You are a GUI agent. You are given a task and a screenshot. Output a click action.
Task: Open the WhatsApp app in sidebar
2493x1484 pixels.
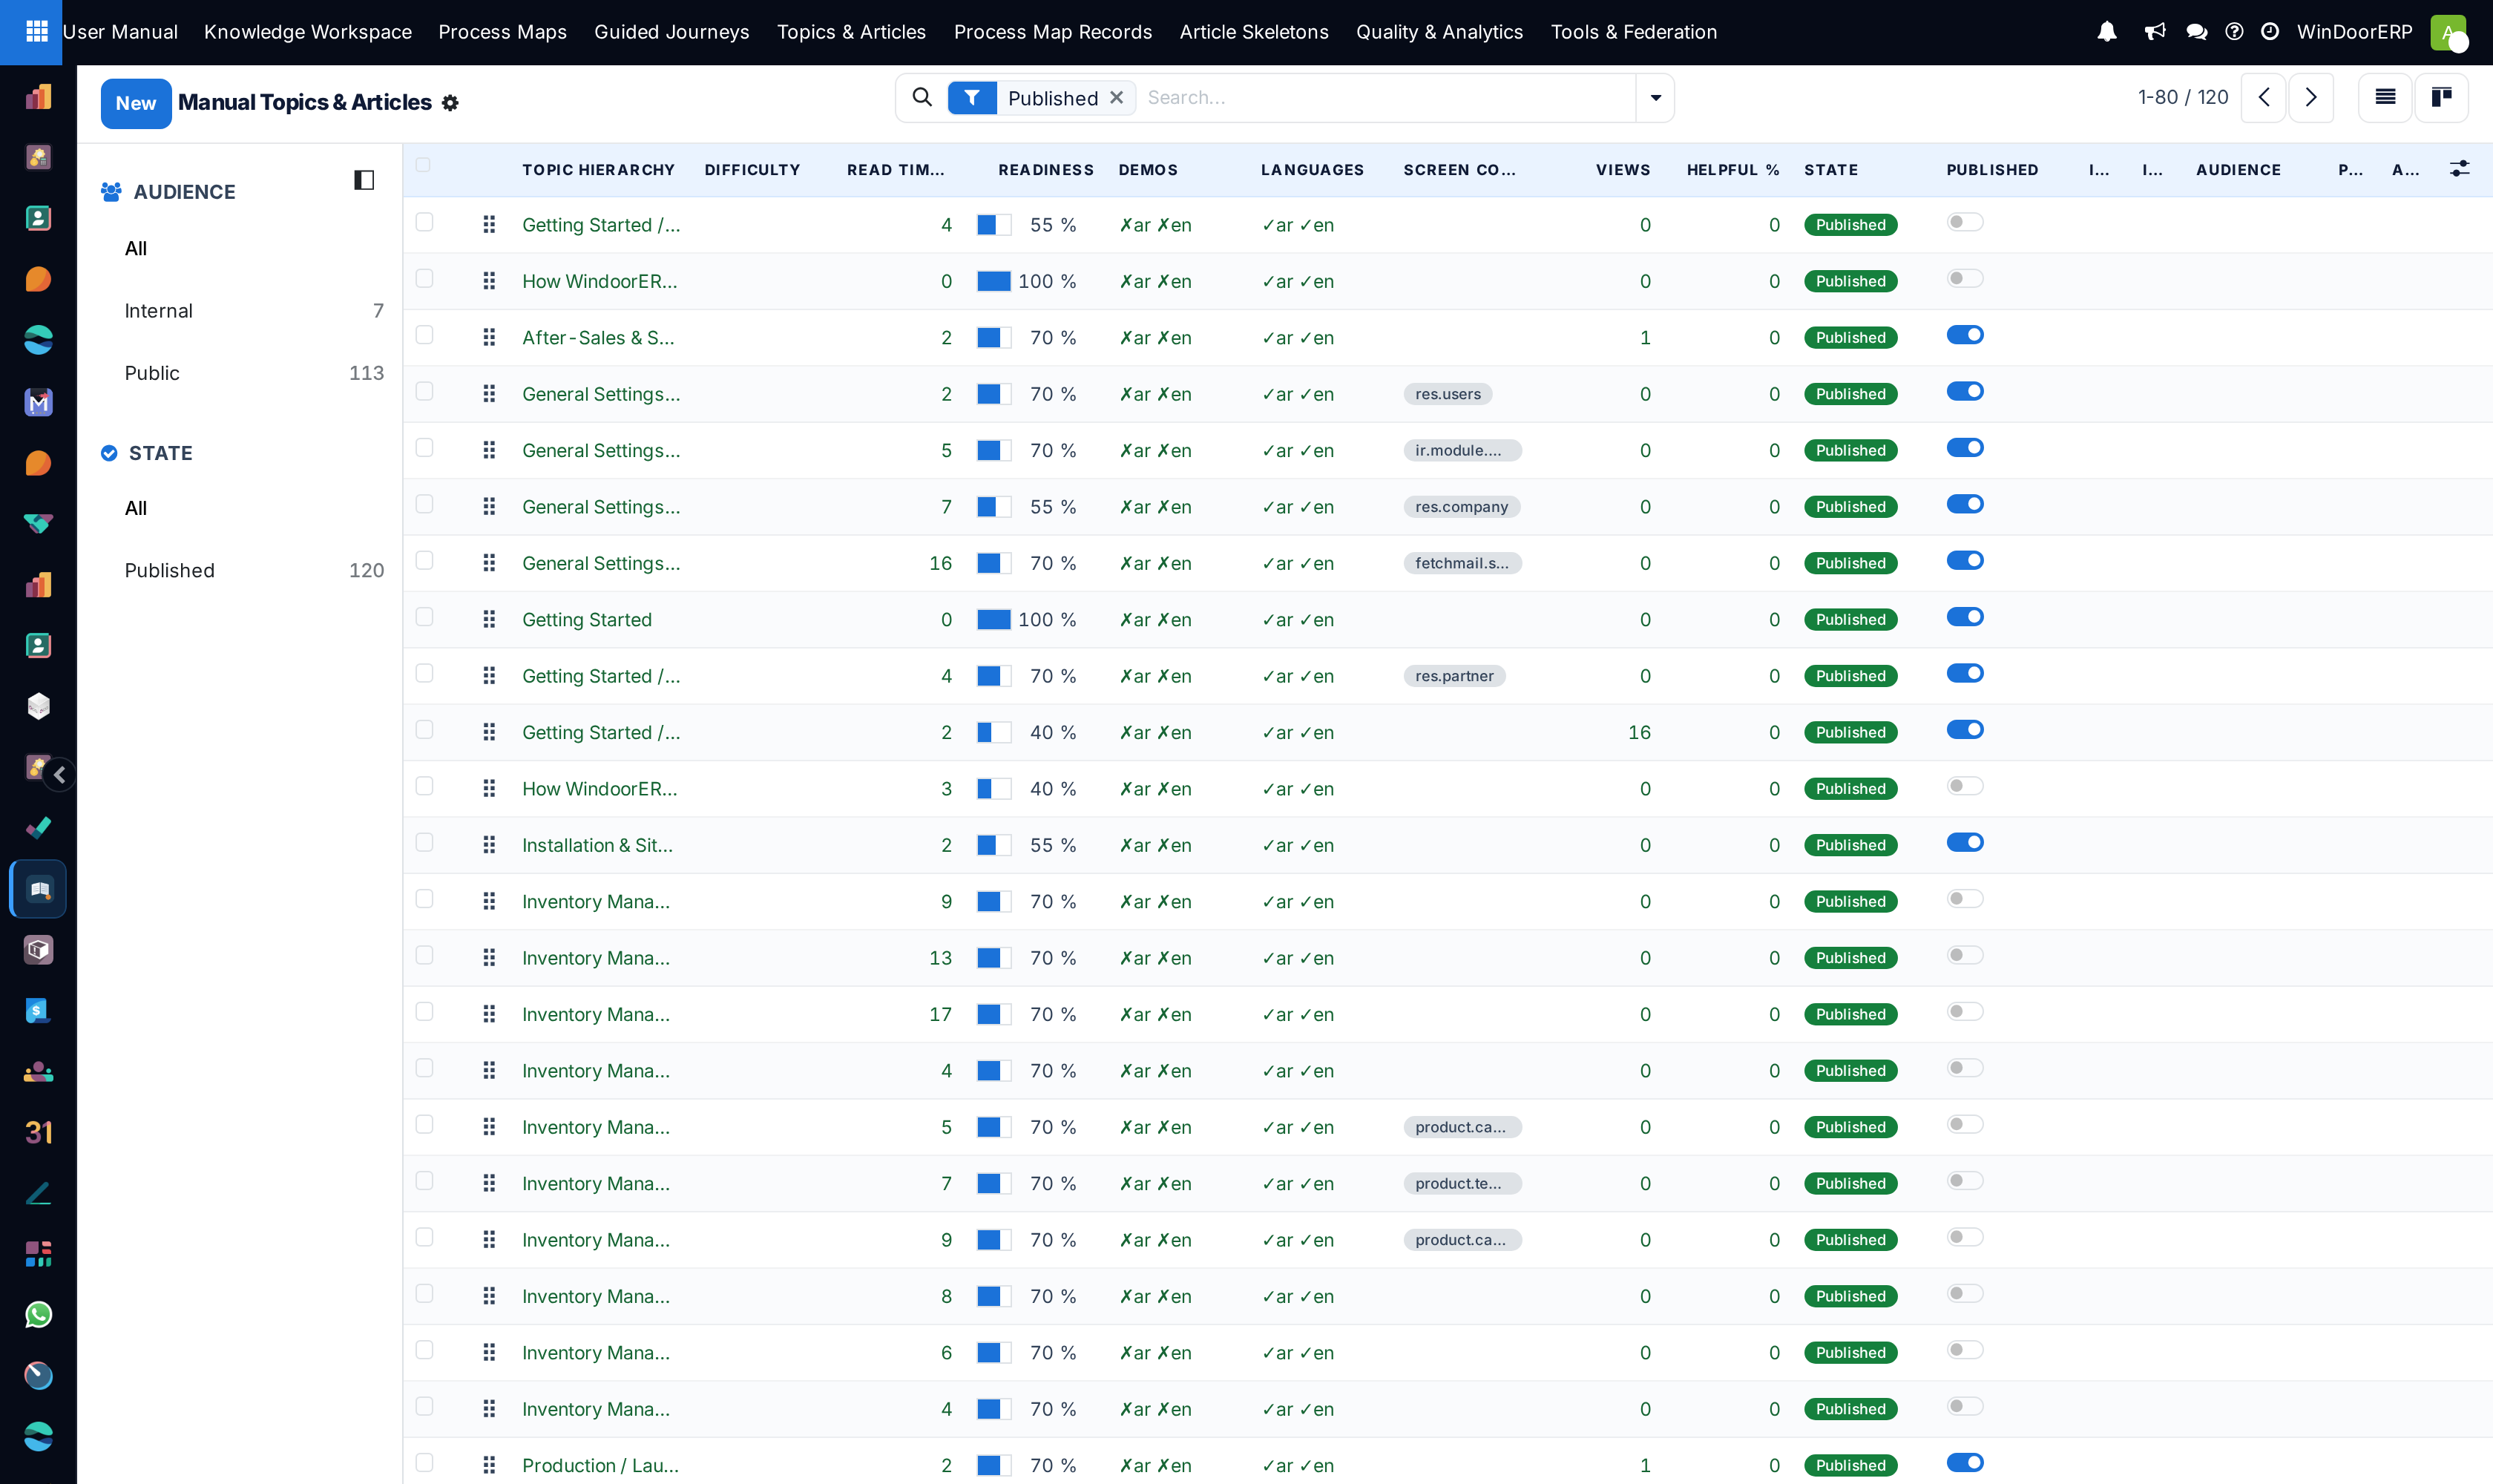point(38,1314)
